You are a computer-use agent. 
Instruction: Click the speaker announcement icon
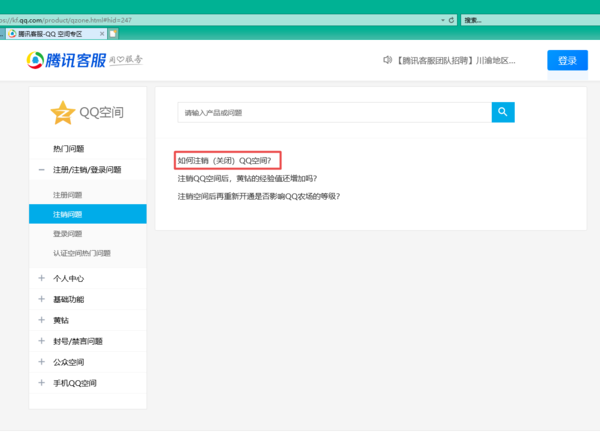(387, 60)
